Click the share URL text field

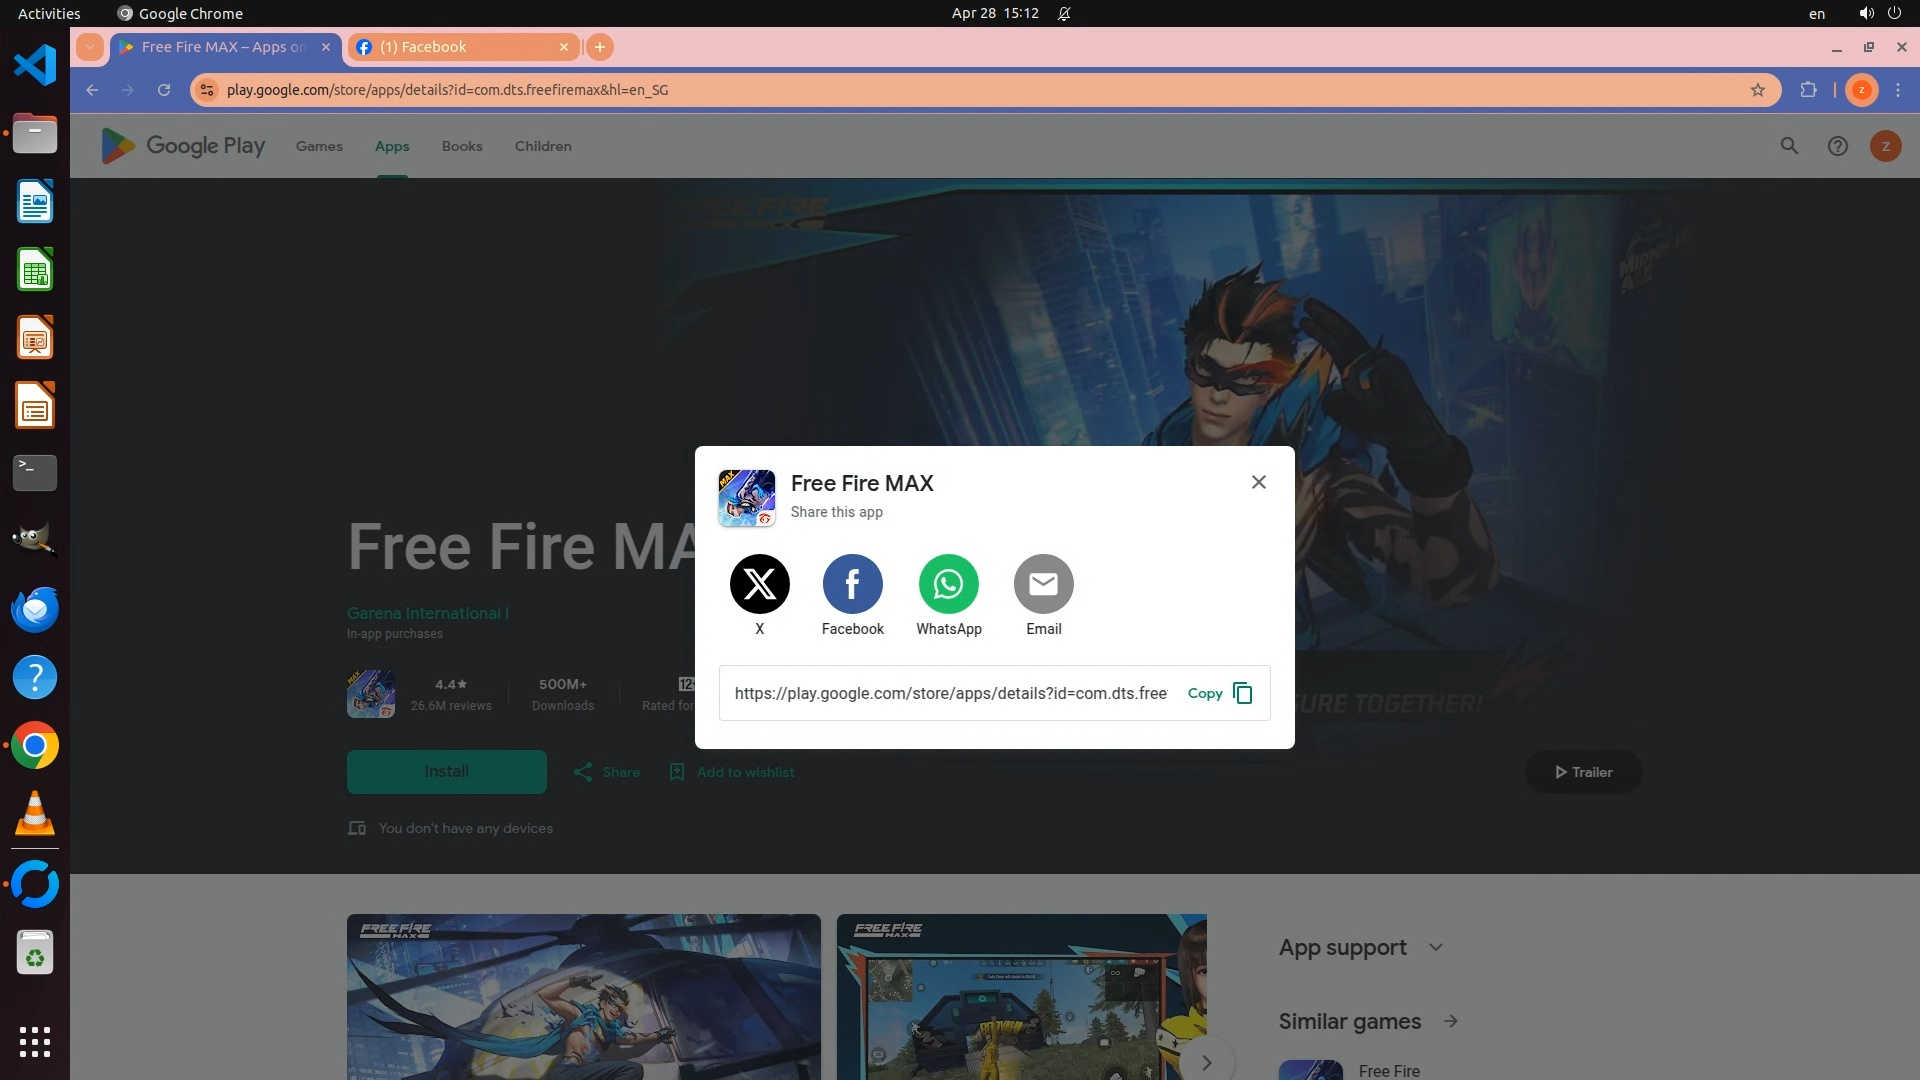pyautogui.click(x=950, y=693)
